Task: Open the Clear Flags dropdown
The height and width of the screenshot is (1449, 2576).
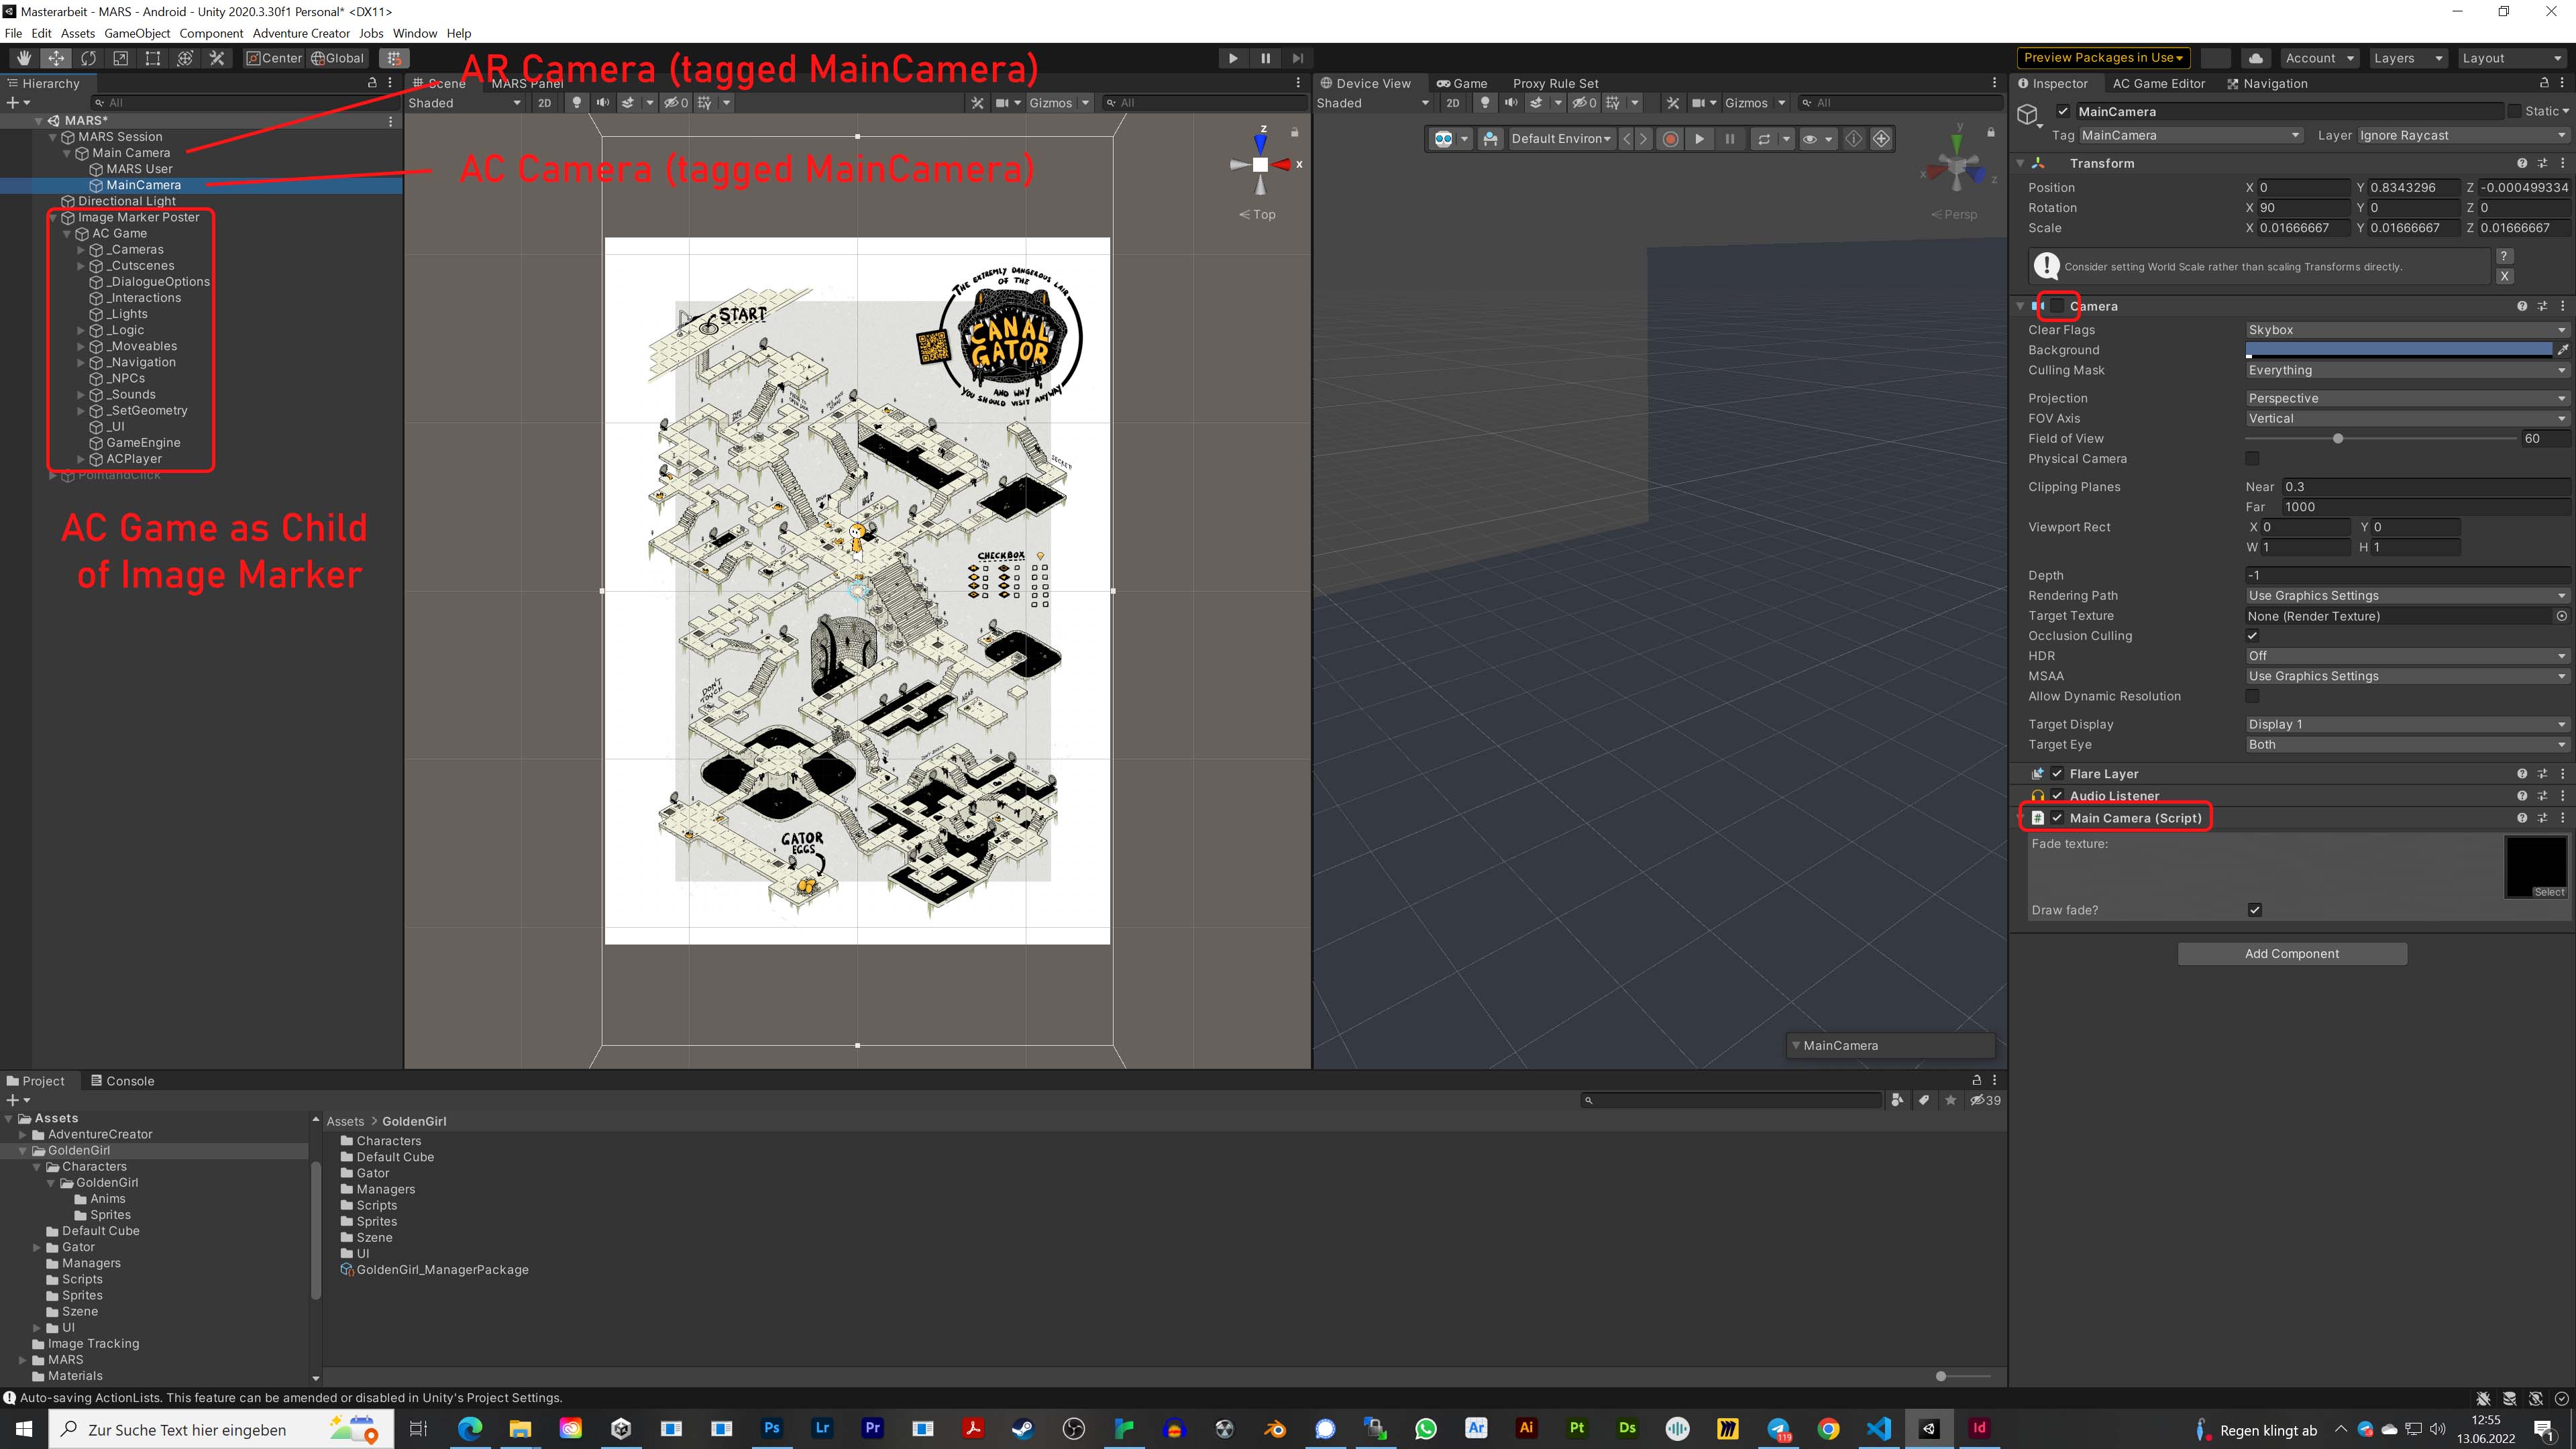Action: (2407, 330)
